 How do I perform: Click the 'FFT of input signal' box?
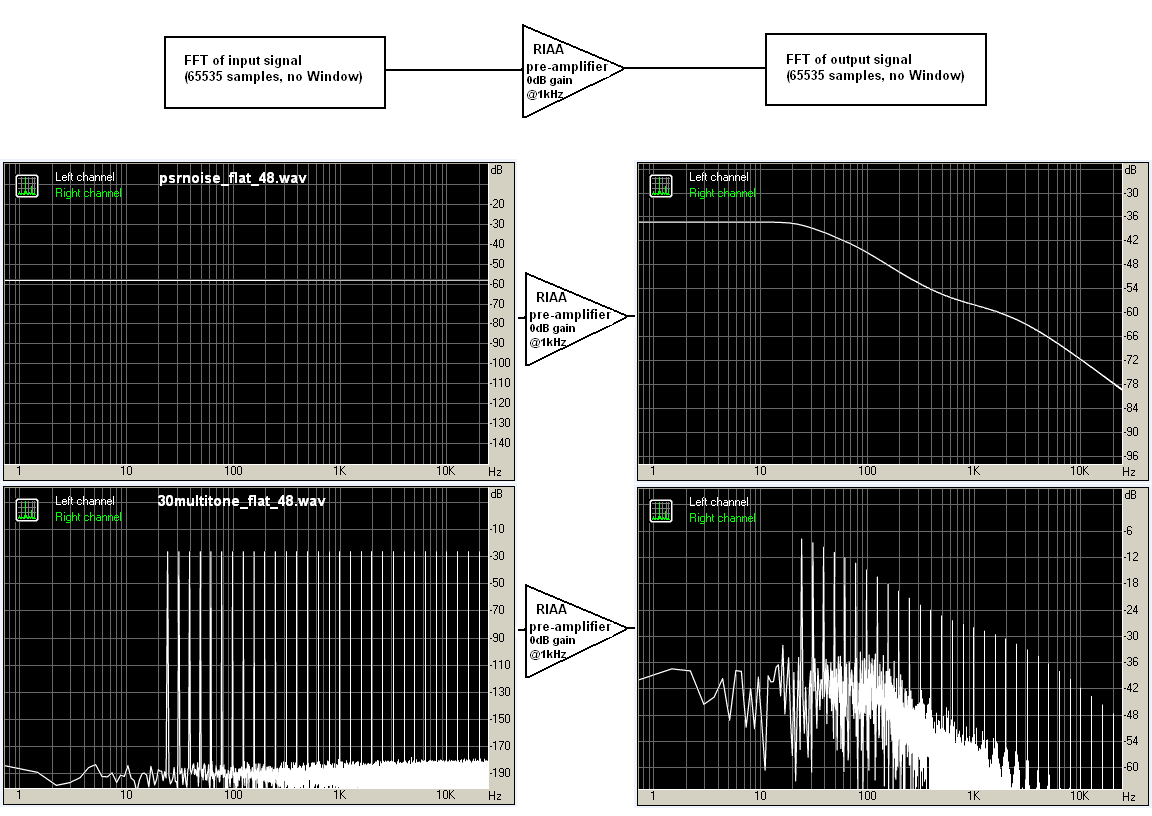275,73
